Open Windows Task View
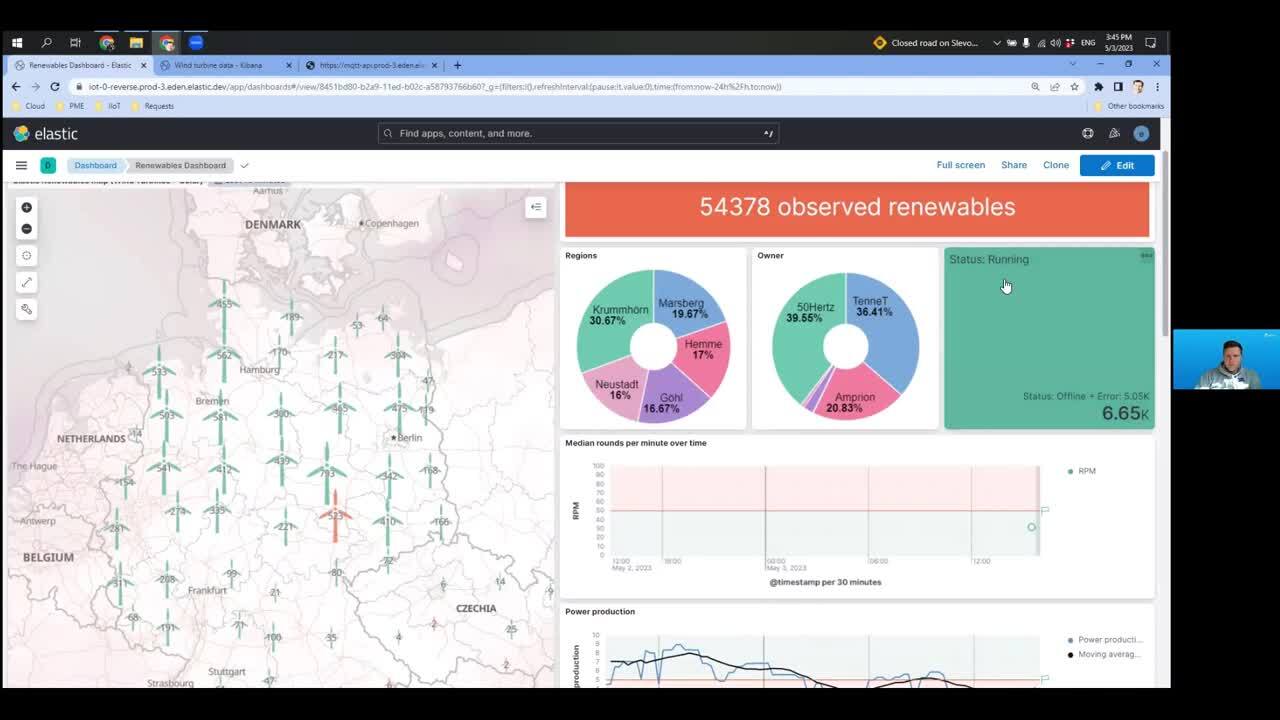The height and width of the screenshot is (720, 1280). click(75, 43)
